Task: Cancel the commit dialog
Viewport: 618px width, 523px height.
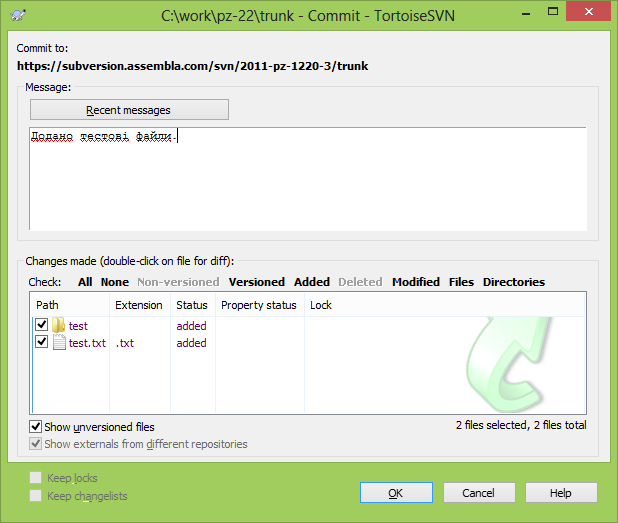Action: tap(479, 493)
